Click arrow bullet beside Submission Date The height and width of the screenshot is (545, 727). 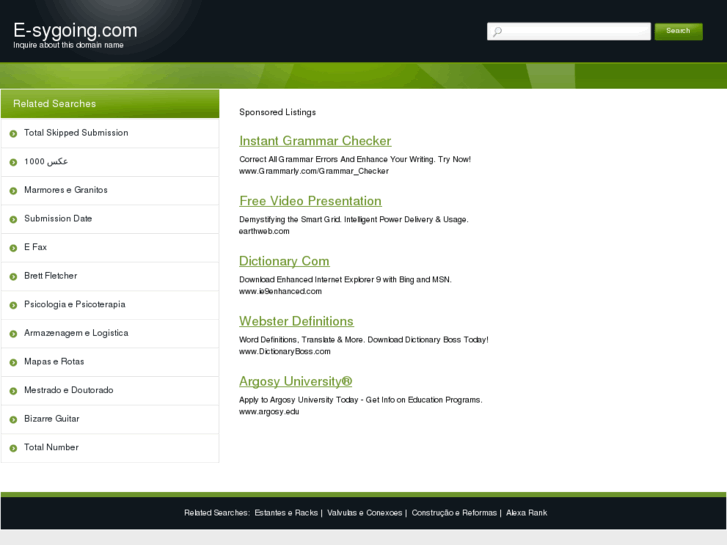tap(13, 219)
